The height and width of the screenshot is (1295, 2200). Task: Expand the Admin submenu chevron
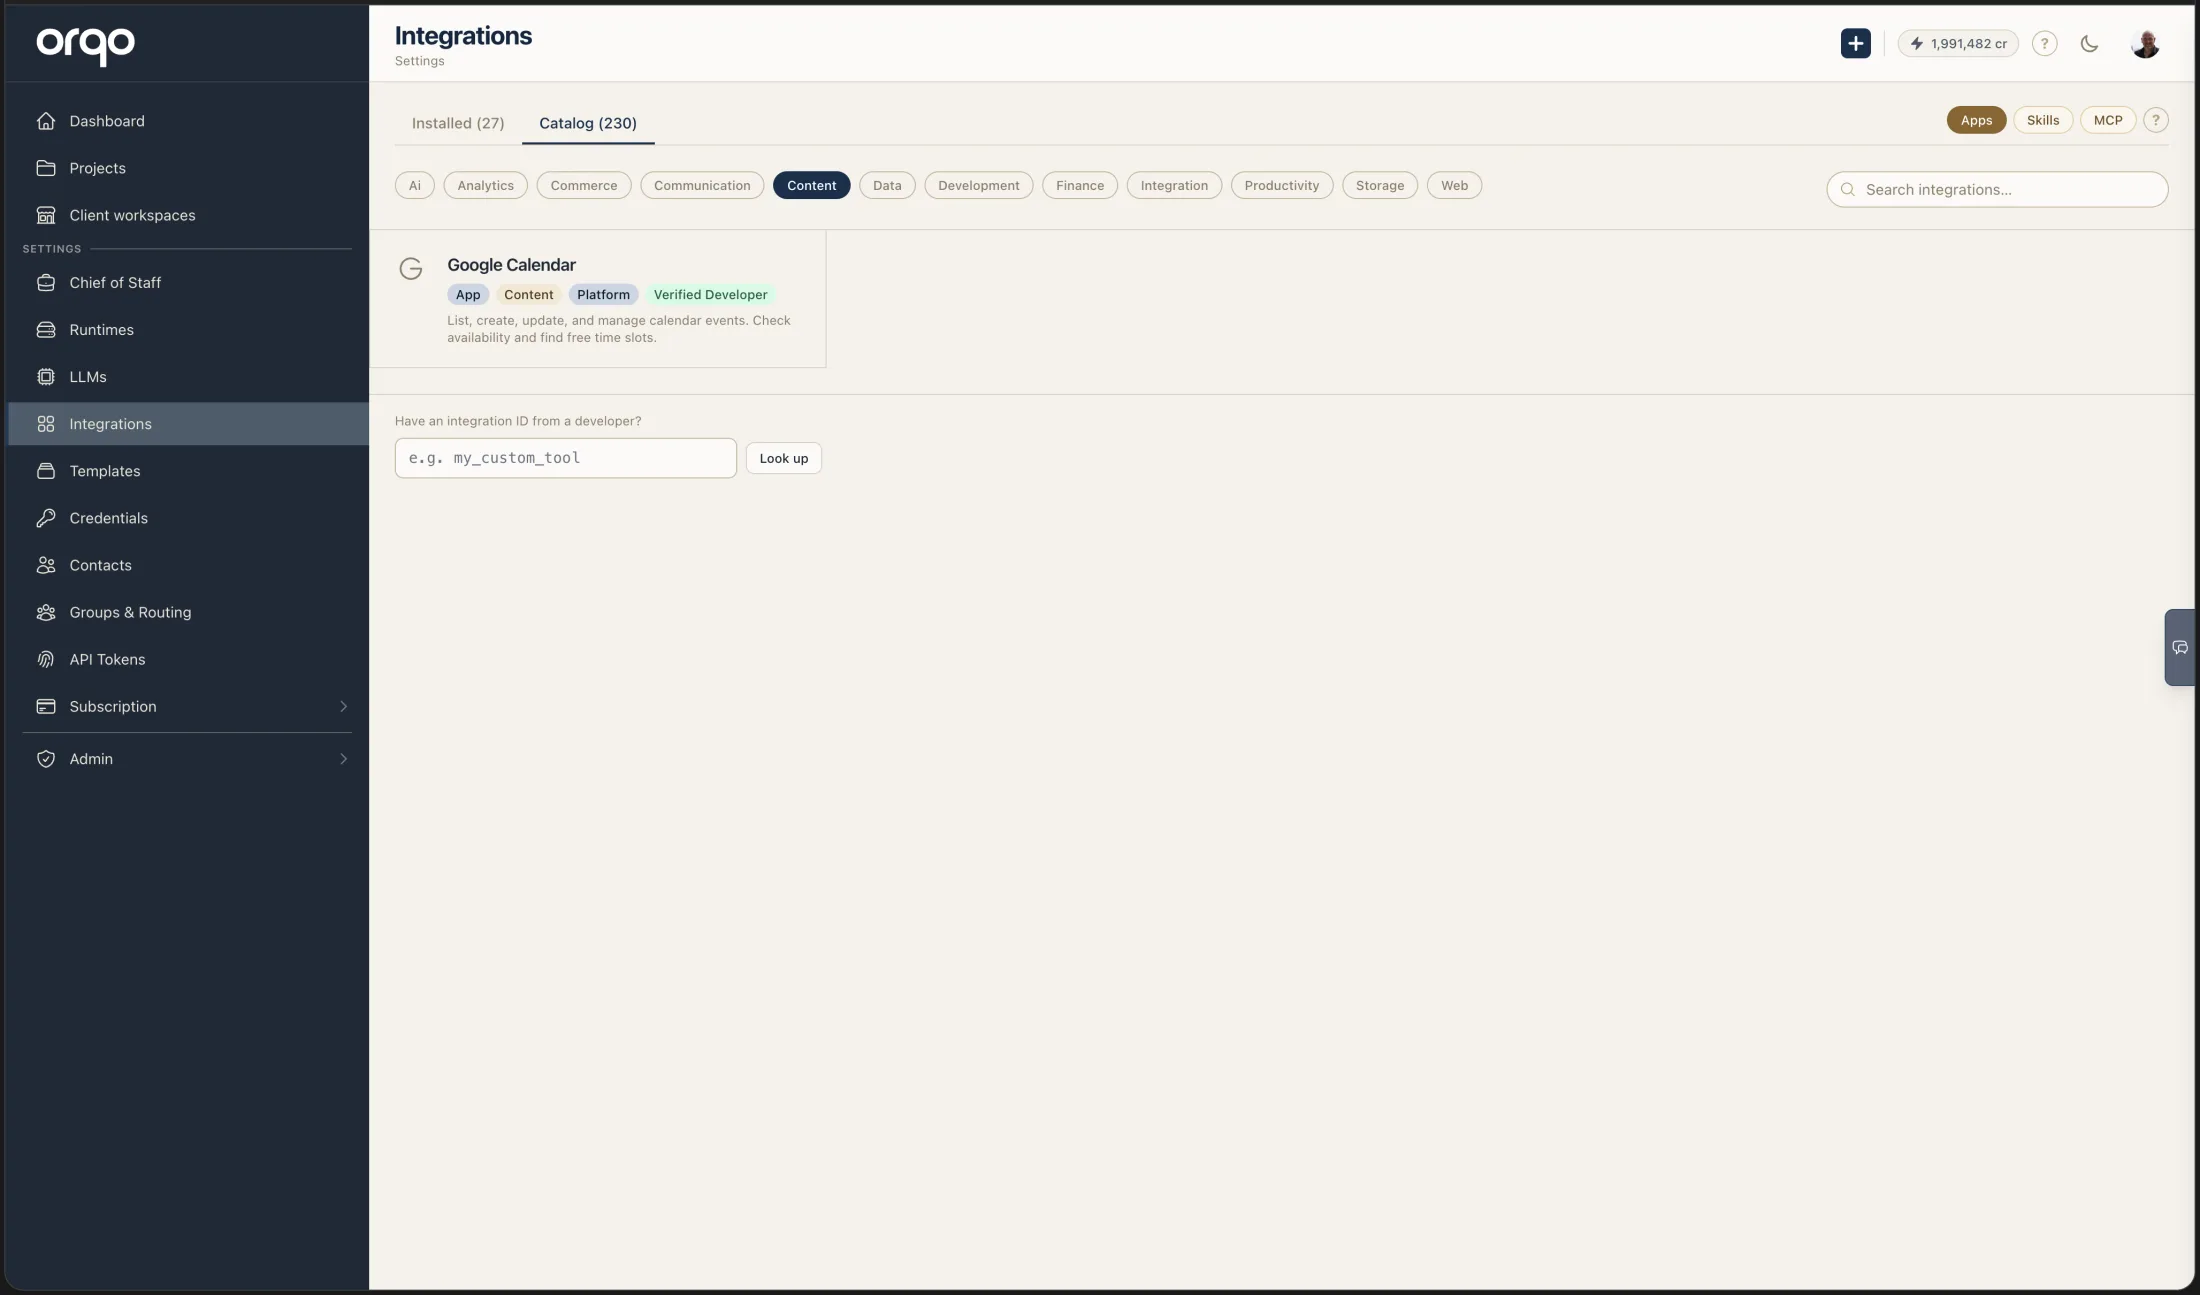(x=343, y=758)
